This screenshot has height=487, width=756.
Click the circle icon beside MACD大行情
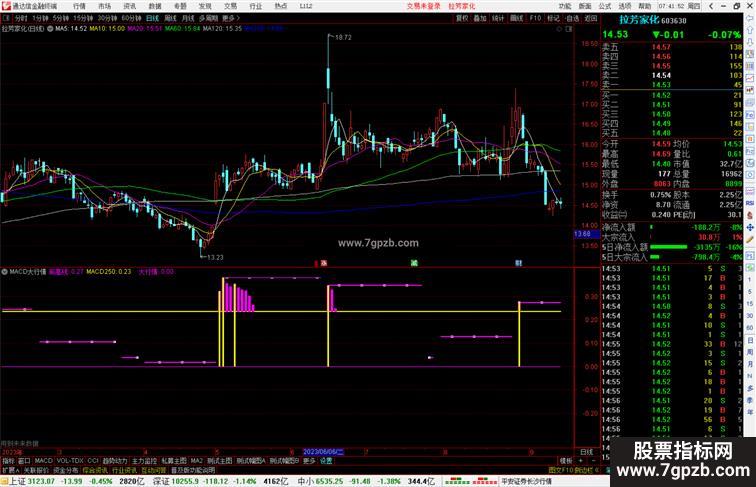point(4,272)
